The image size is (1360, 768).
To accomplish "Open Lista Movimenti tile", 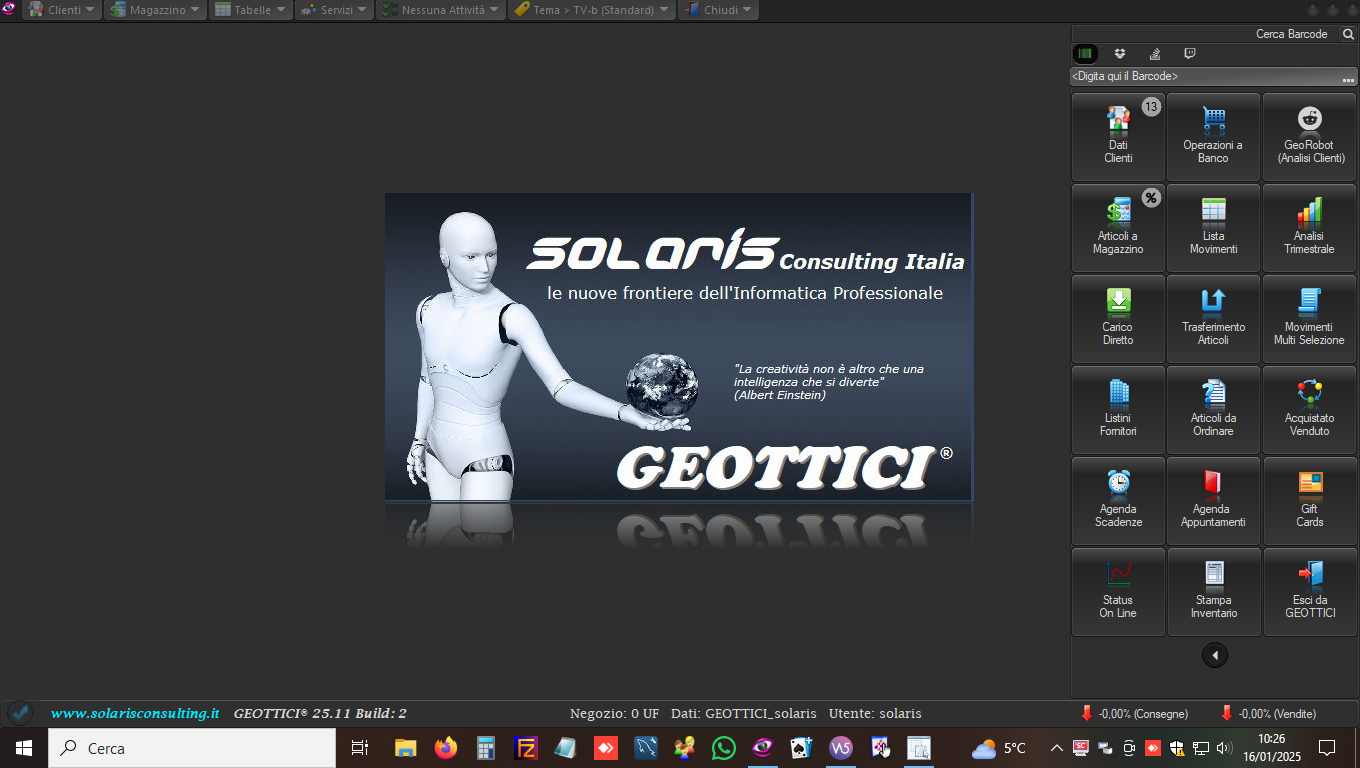I will coord(1213,228).
